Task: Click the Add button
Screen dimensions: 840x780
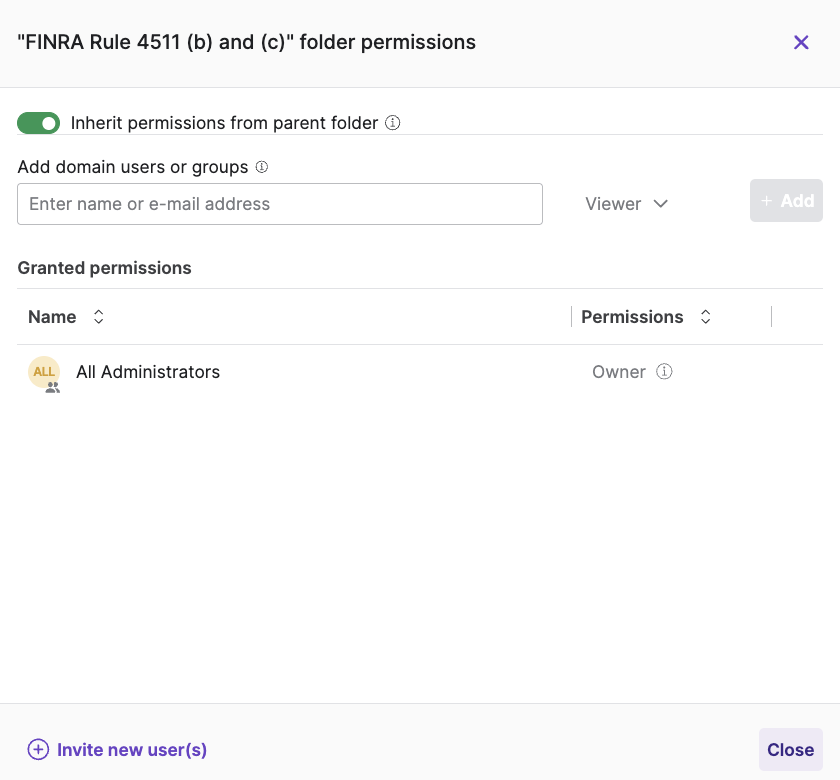Action: tap(786, 201)
